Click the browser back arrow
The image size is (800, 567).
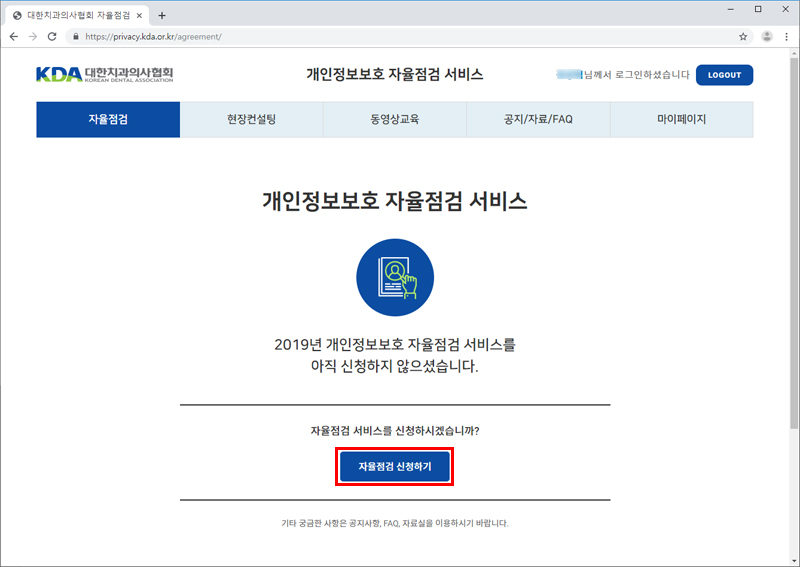(13, 36)
